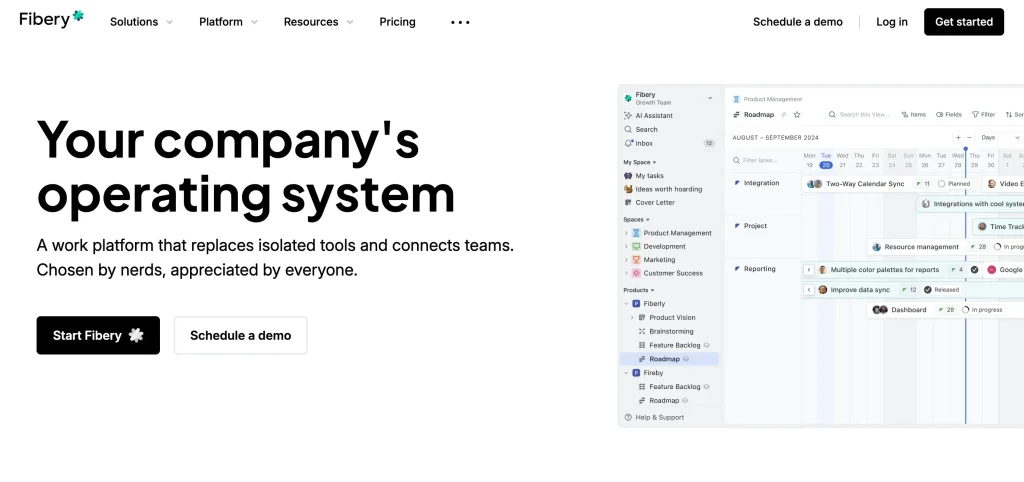The height and width of the screenshot is (482, 1024).
Task: Click Schedule a demo in the top header
Action: 797,22
